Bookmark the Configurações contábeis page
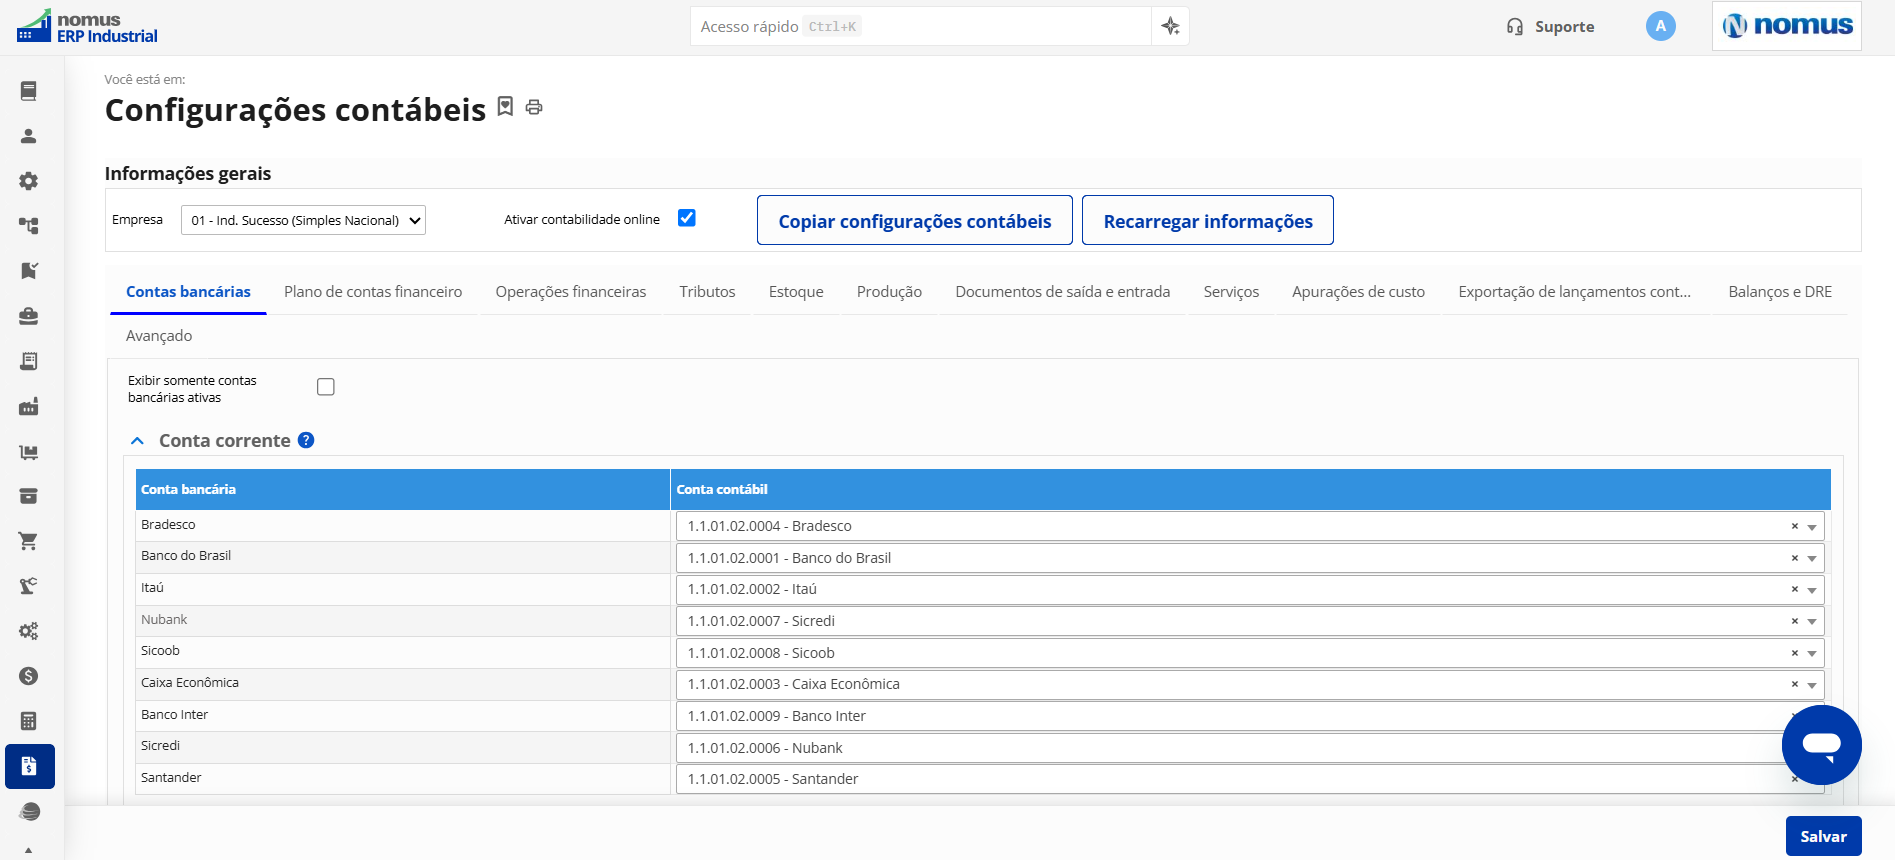The height and width of the screenshot is (860, 1895). [x=505, y=106]
